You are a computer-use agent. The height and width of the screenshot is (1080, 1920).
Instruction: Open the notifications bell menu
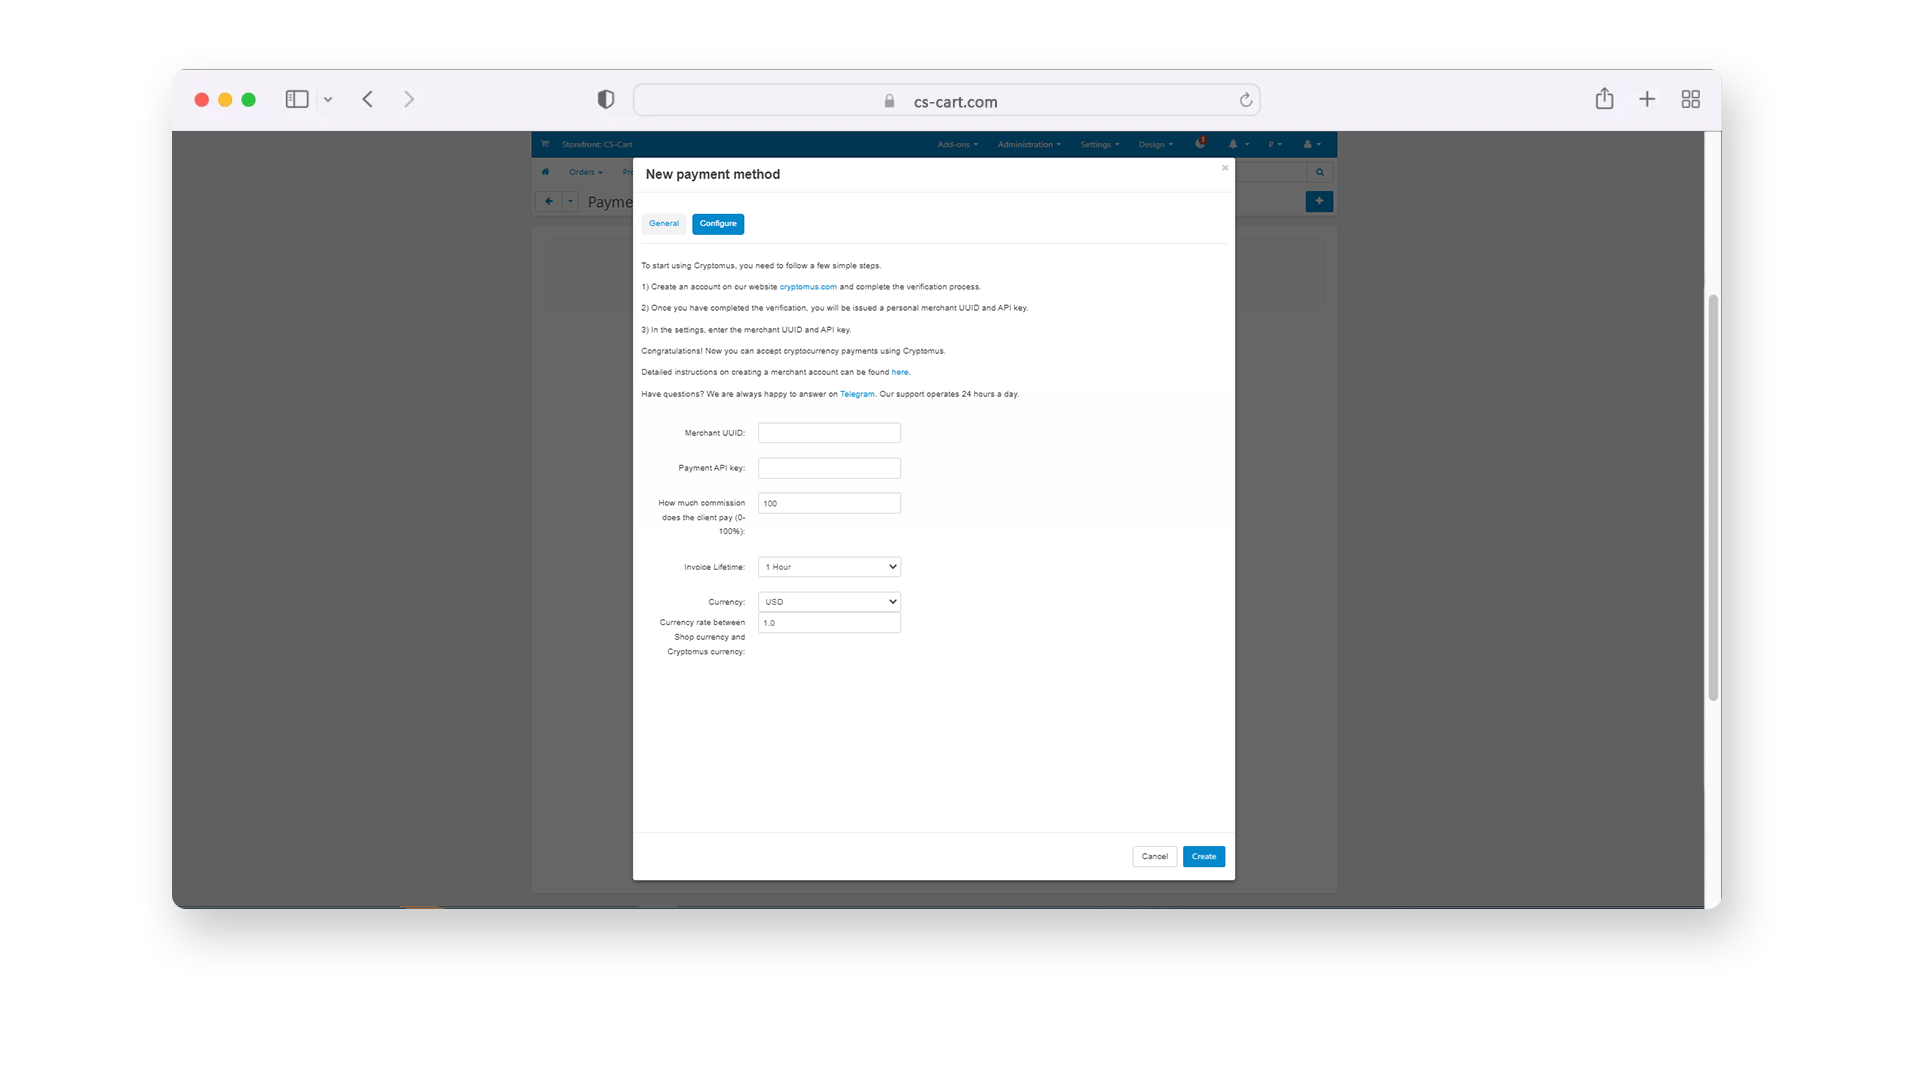(x=1238, y=144)
